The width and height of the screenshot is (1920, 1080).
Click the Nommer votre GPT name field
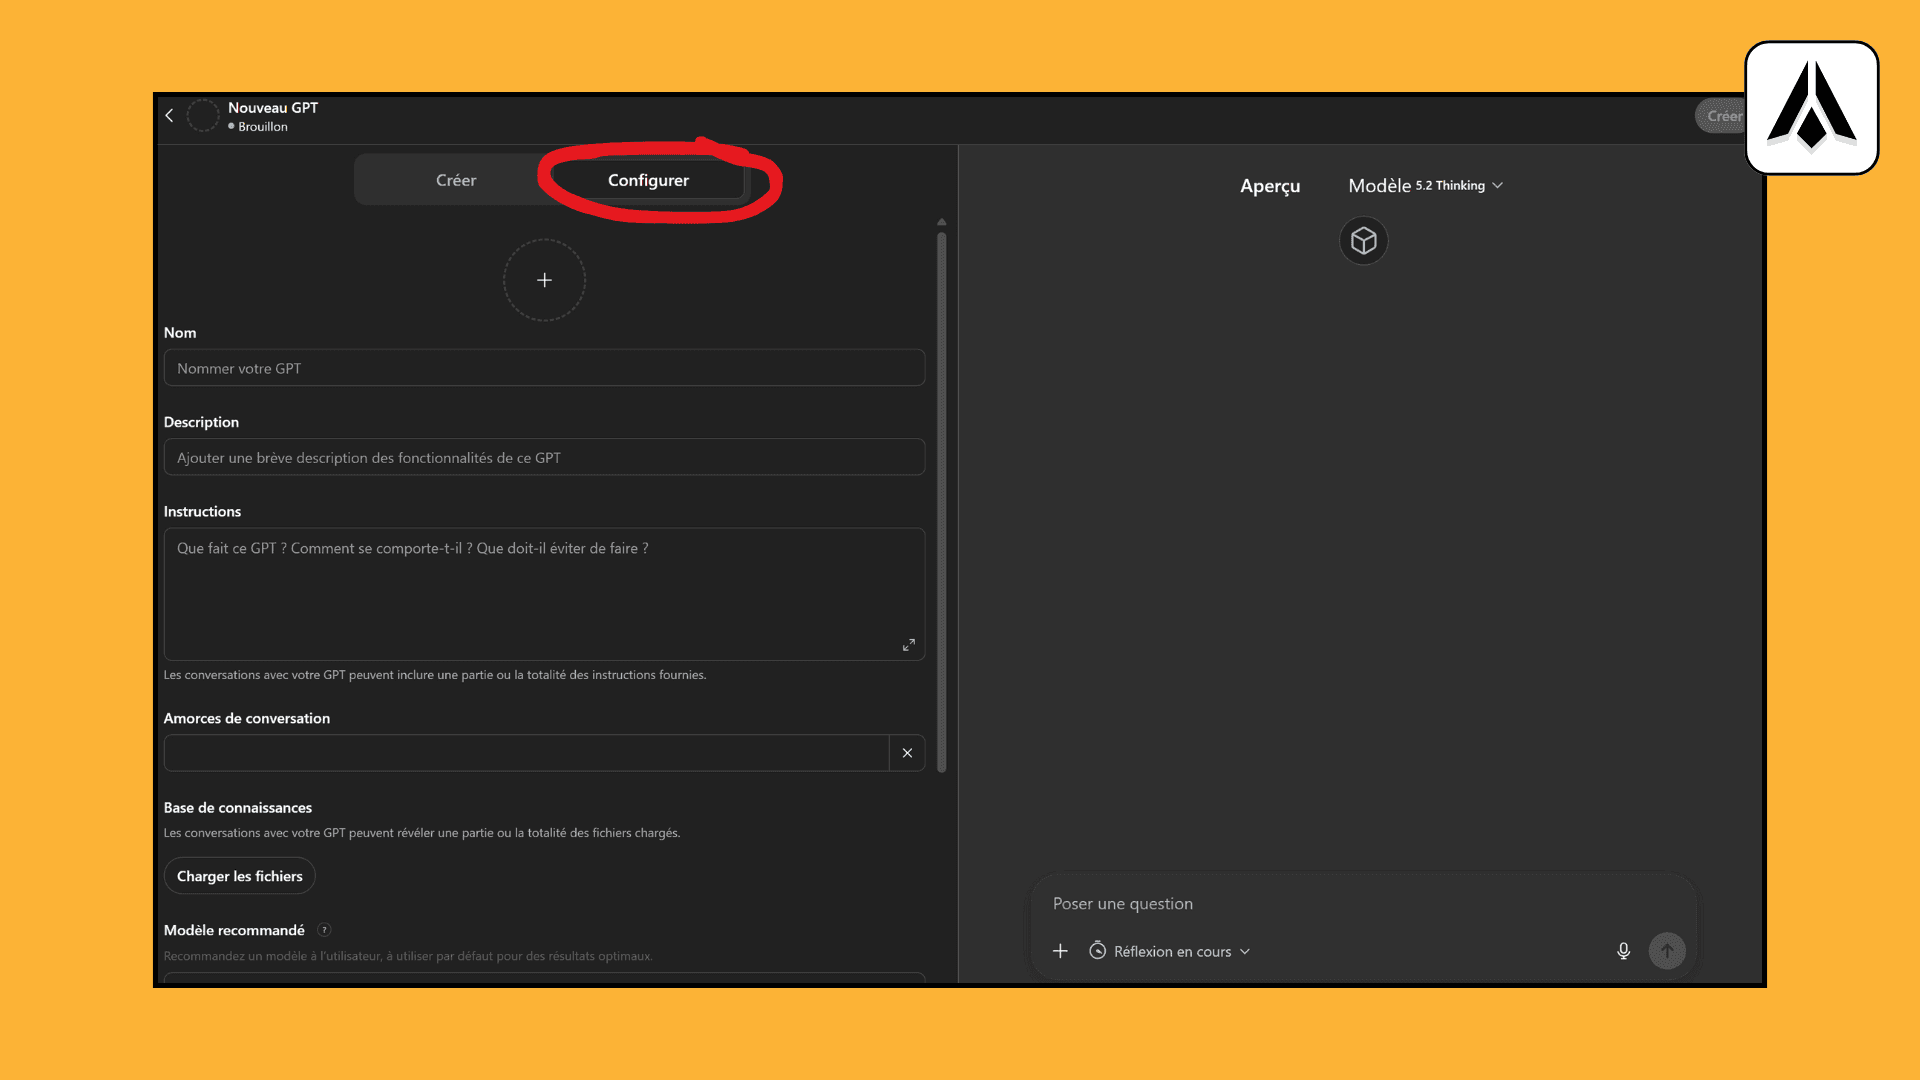[544, 368]
